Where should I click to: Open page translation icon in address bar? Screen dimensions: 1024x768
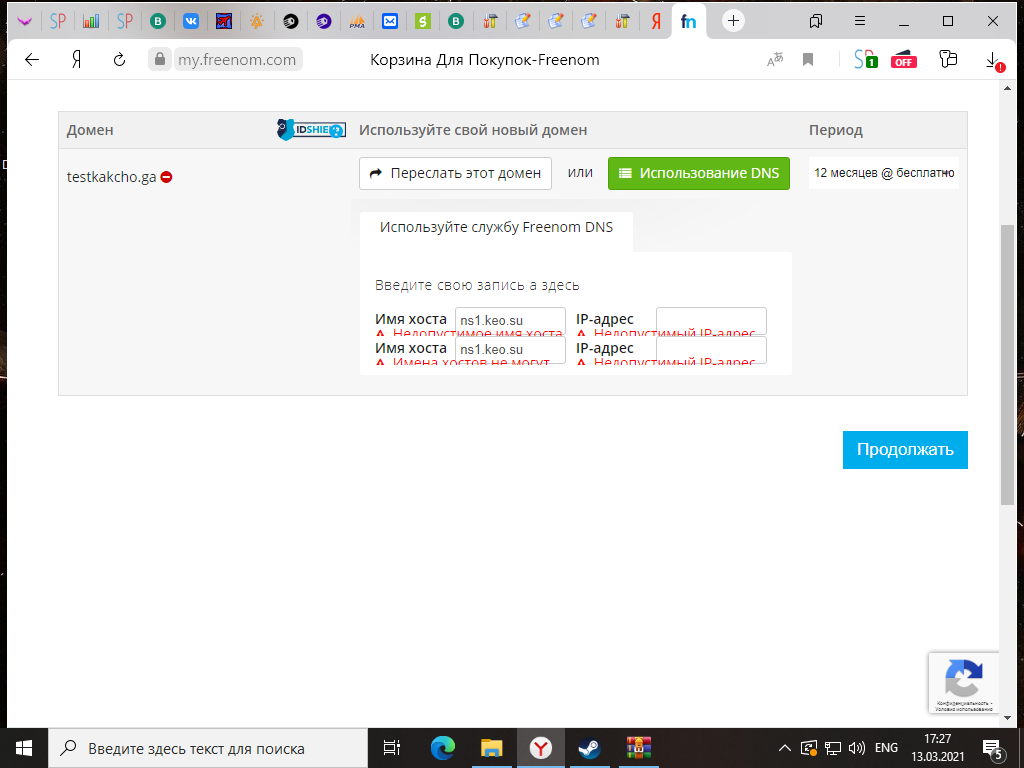click(x=774, y=60)
